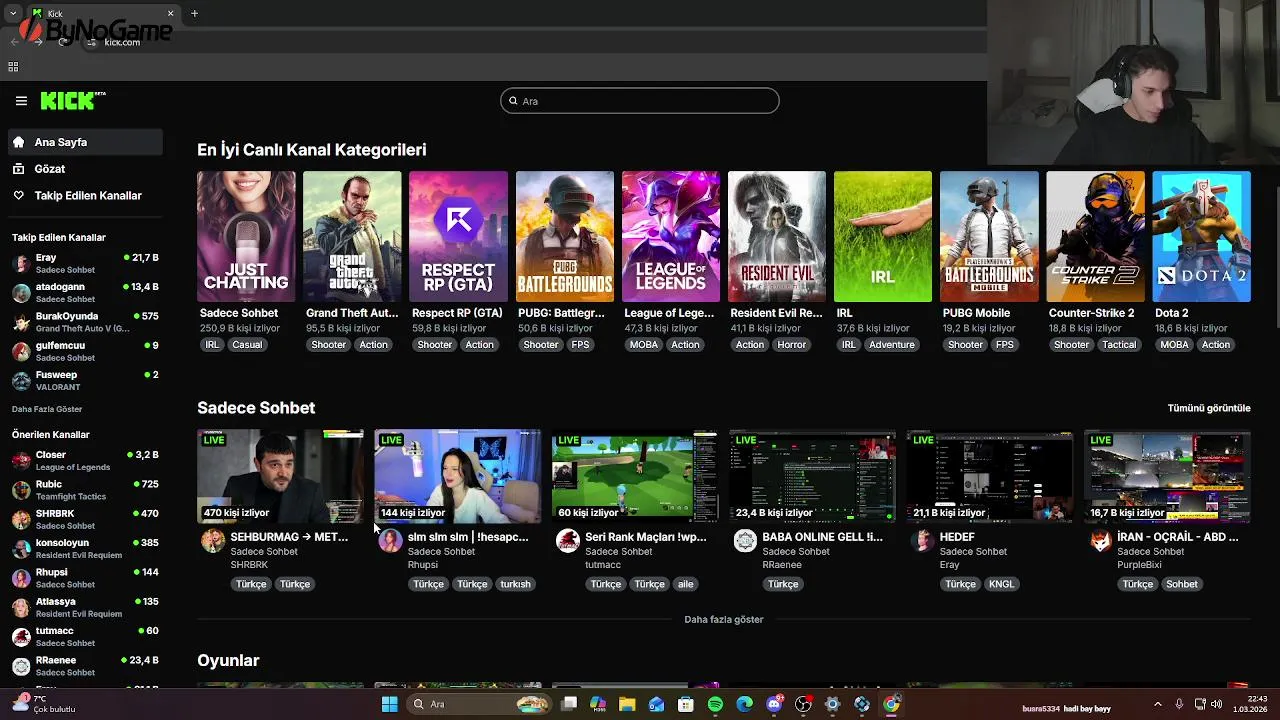This screenshot has width=1280, height=720.
Task: Open the IRL category card
Action: pos(883,237)
